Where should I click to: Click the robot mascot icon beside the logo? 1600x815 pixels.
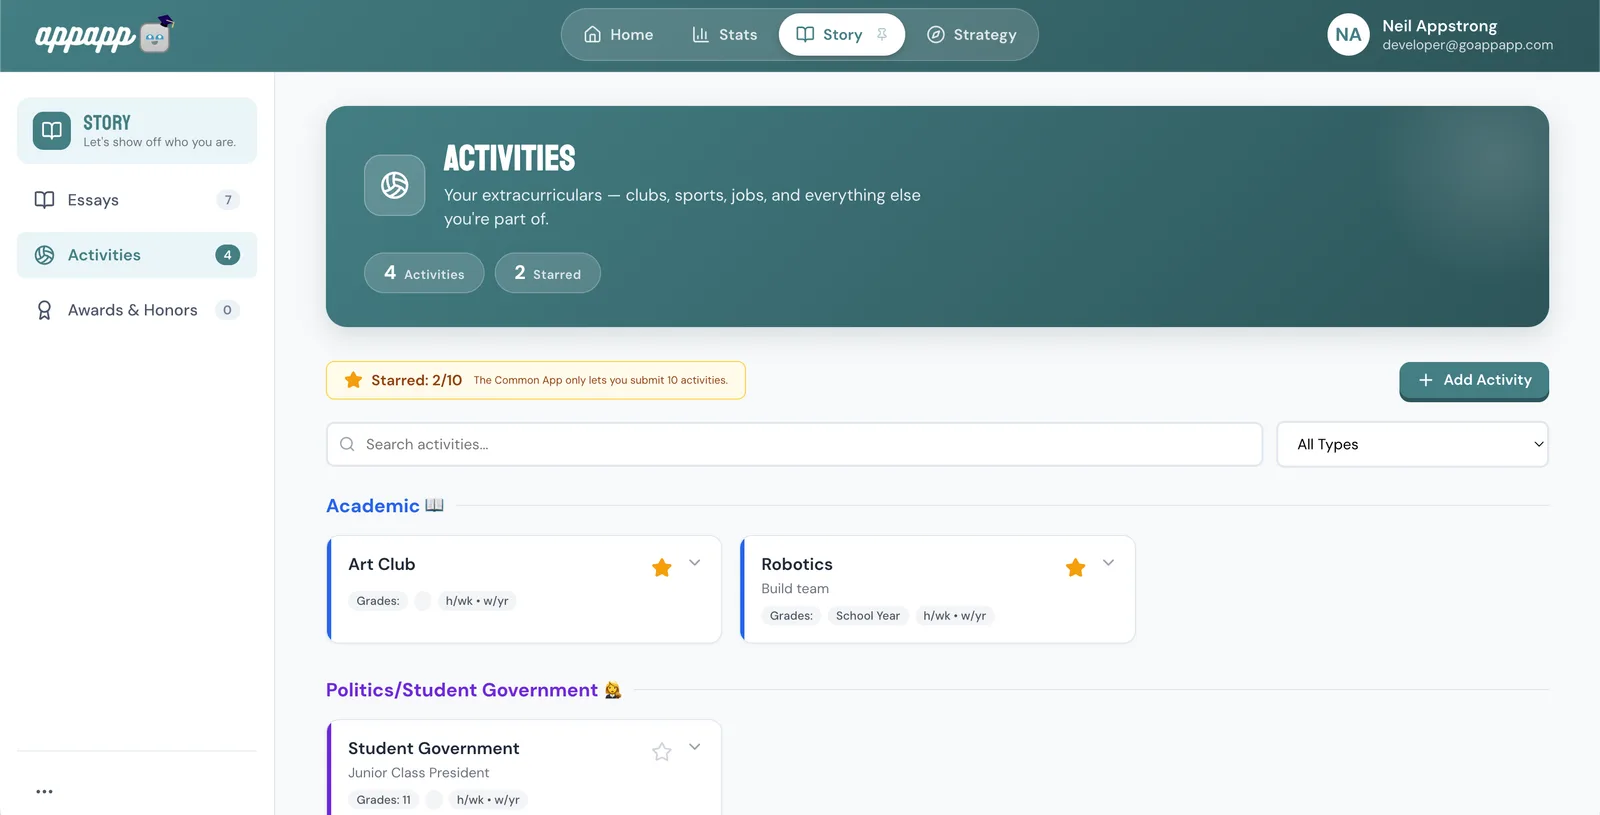pyautogui.click(x=156, y=34)
